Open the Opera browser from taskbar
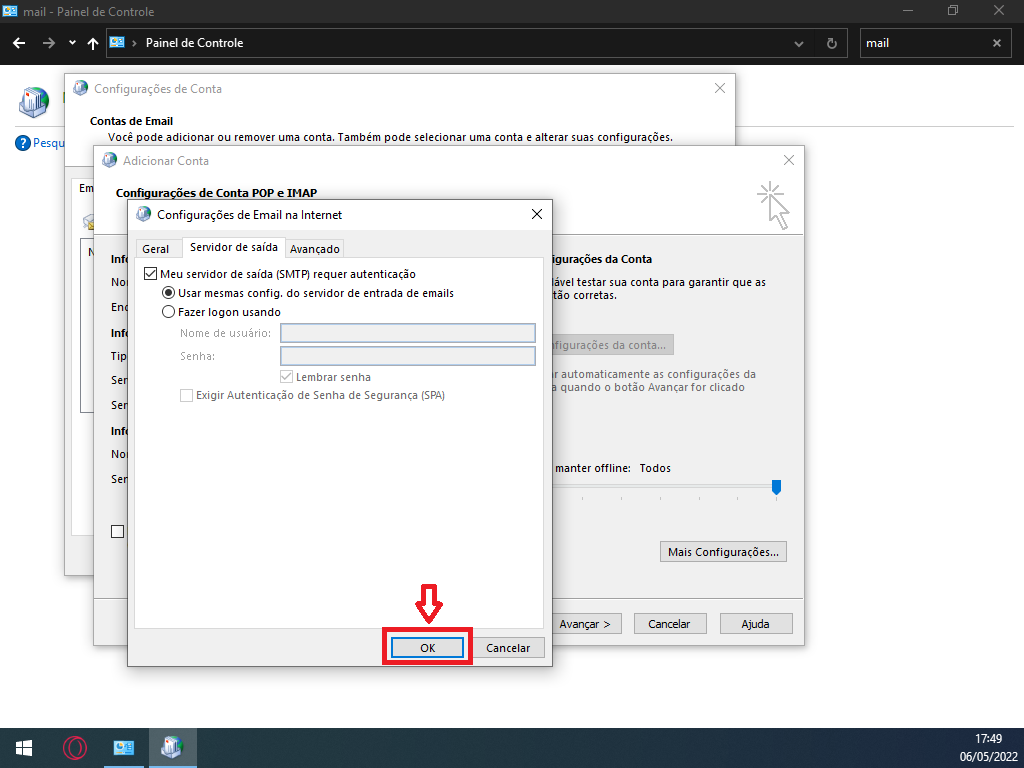Viewport: 1024px width, 768px height. coord(75,747)
